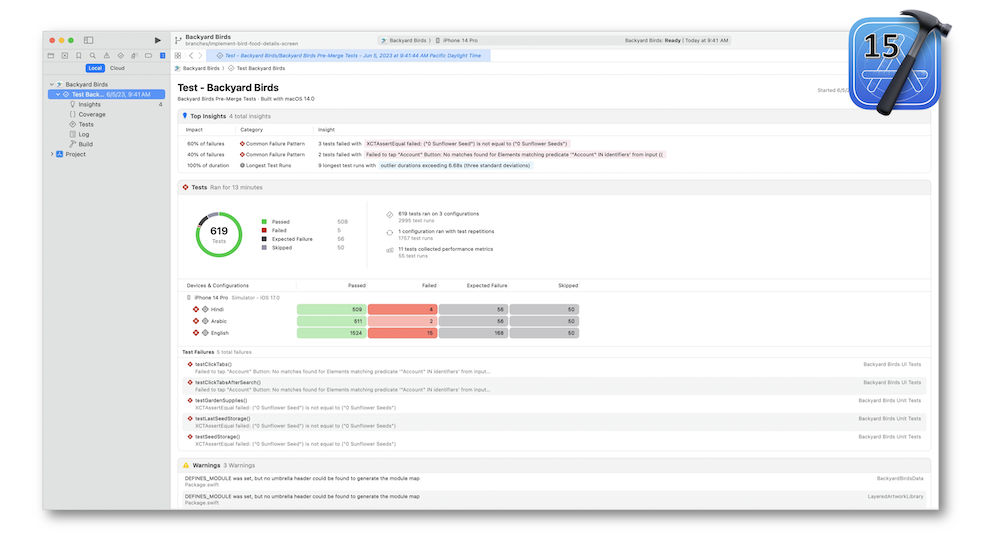This screenshot has height=537, width=1000.
Task: Collapse the Backyard Birds tree node
Action: pyautogui.click(x=52, y=84)
